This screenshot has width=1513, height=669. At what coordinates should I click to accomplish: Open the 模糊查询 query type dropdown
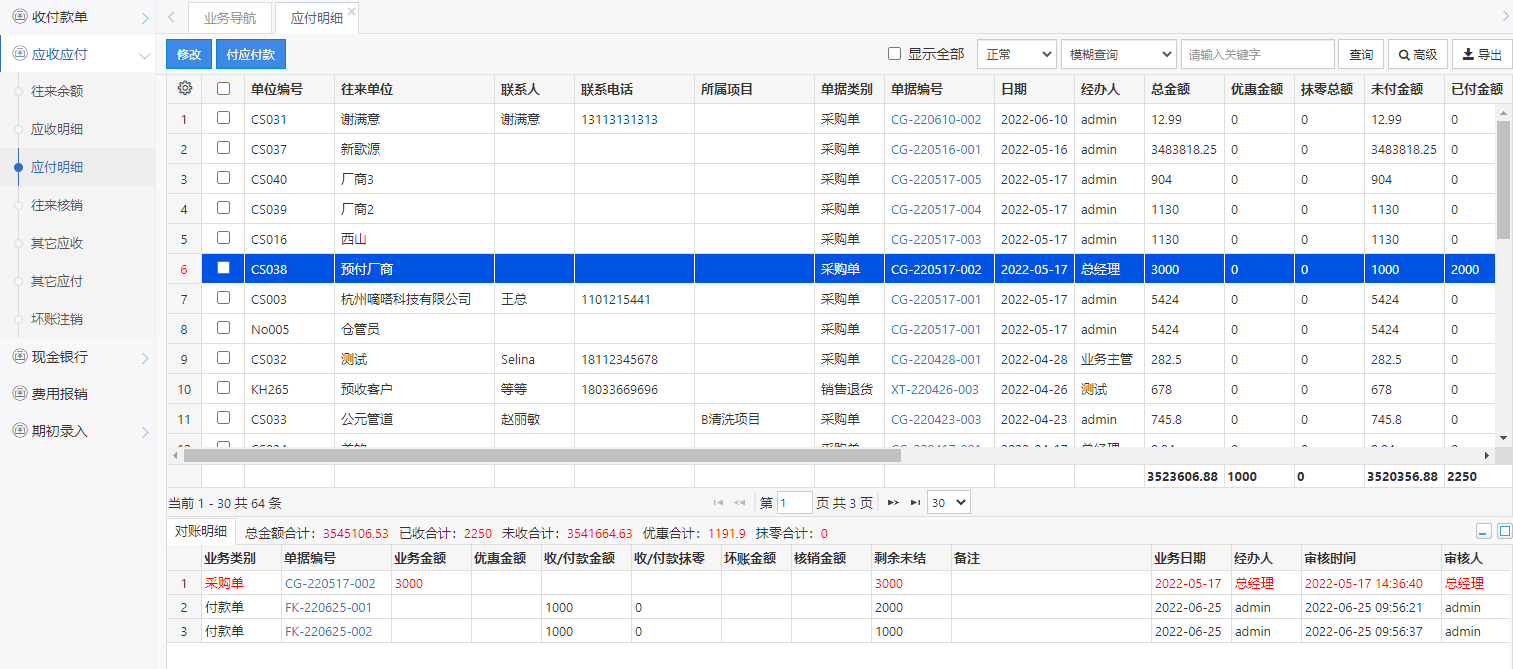(x=1118, y=54)
